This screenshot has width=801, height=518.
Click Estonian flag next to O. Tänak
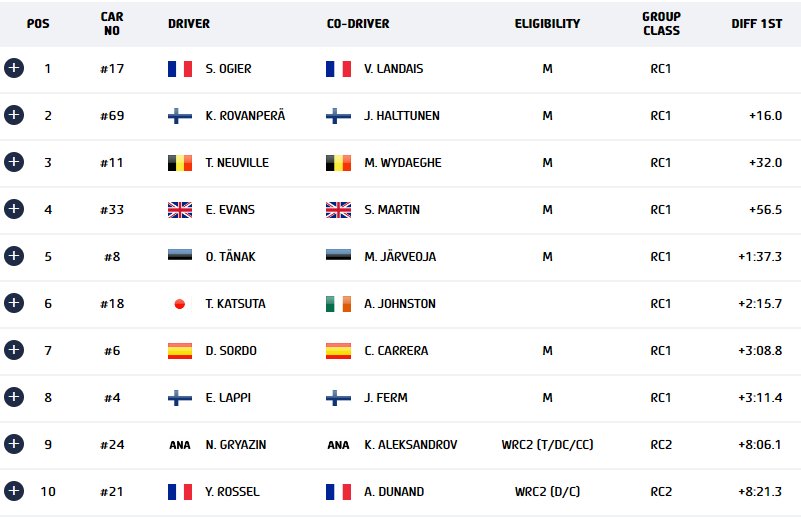tap(180, 257)
